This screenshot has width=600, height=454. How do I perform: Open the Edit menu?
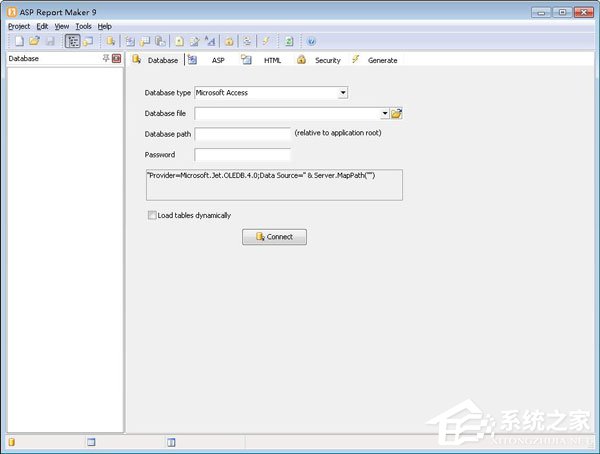pos(42,26)
